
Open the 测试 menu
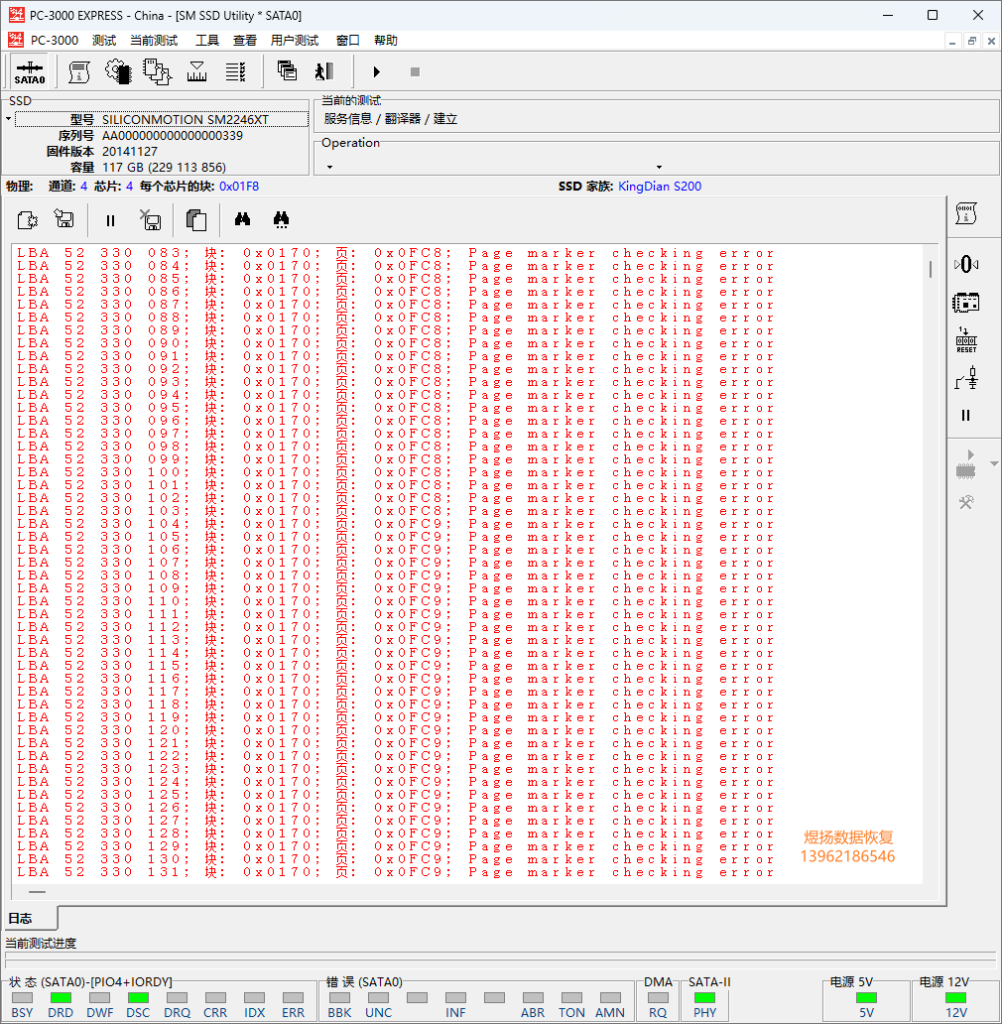click(104, 40)
